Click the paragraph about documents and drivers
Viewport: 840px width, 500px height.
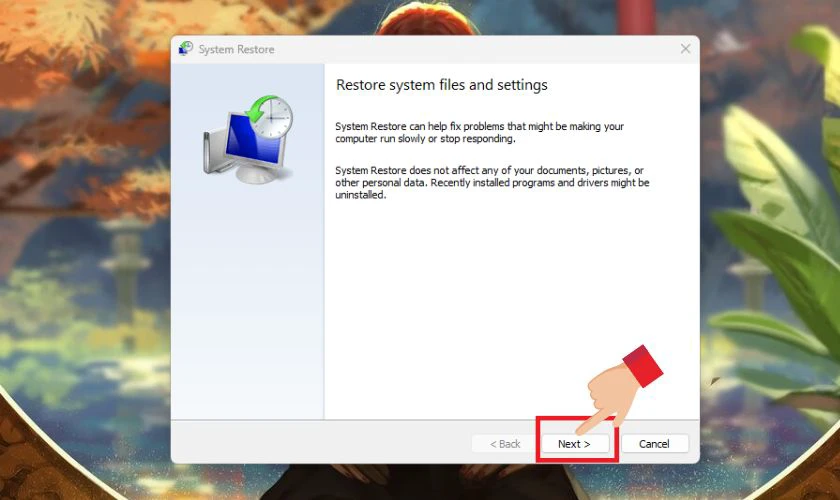[492, 183]
